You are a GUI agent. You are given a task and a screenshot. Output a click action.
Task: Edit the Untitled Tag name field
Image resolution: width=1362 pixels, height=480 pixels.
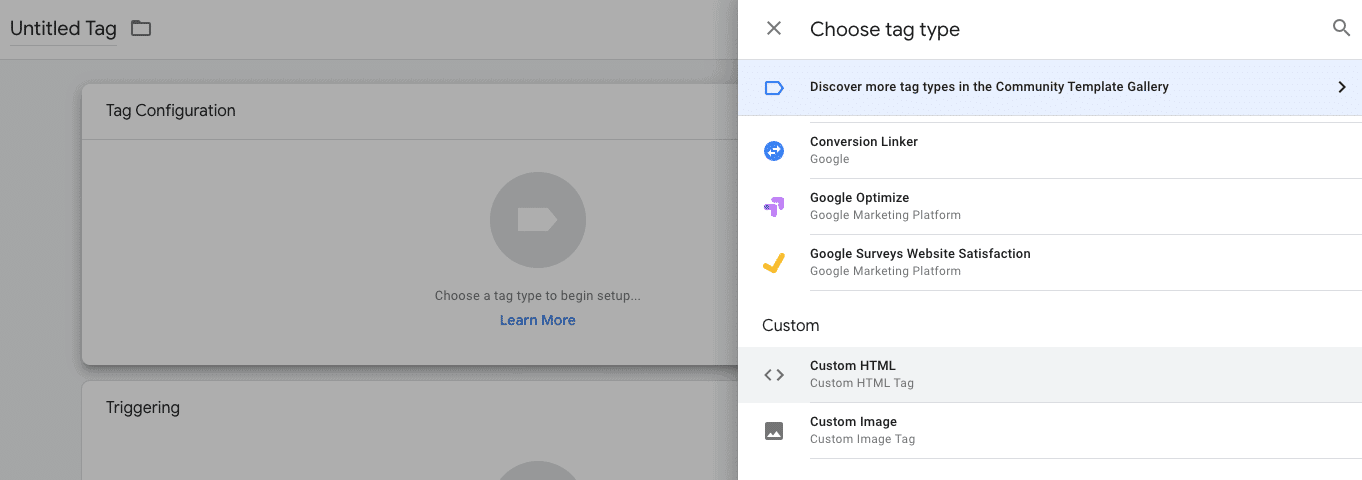(x=63, y=29)
